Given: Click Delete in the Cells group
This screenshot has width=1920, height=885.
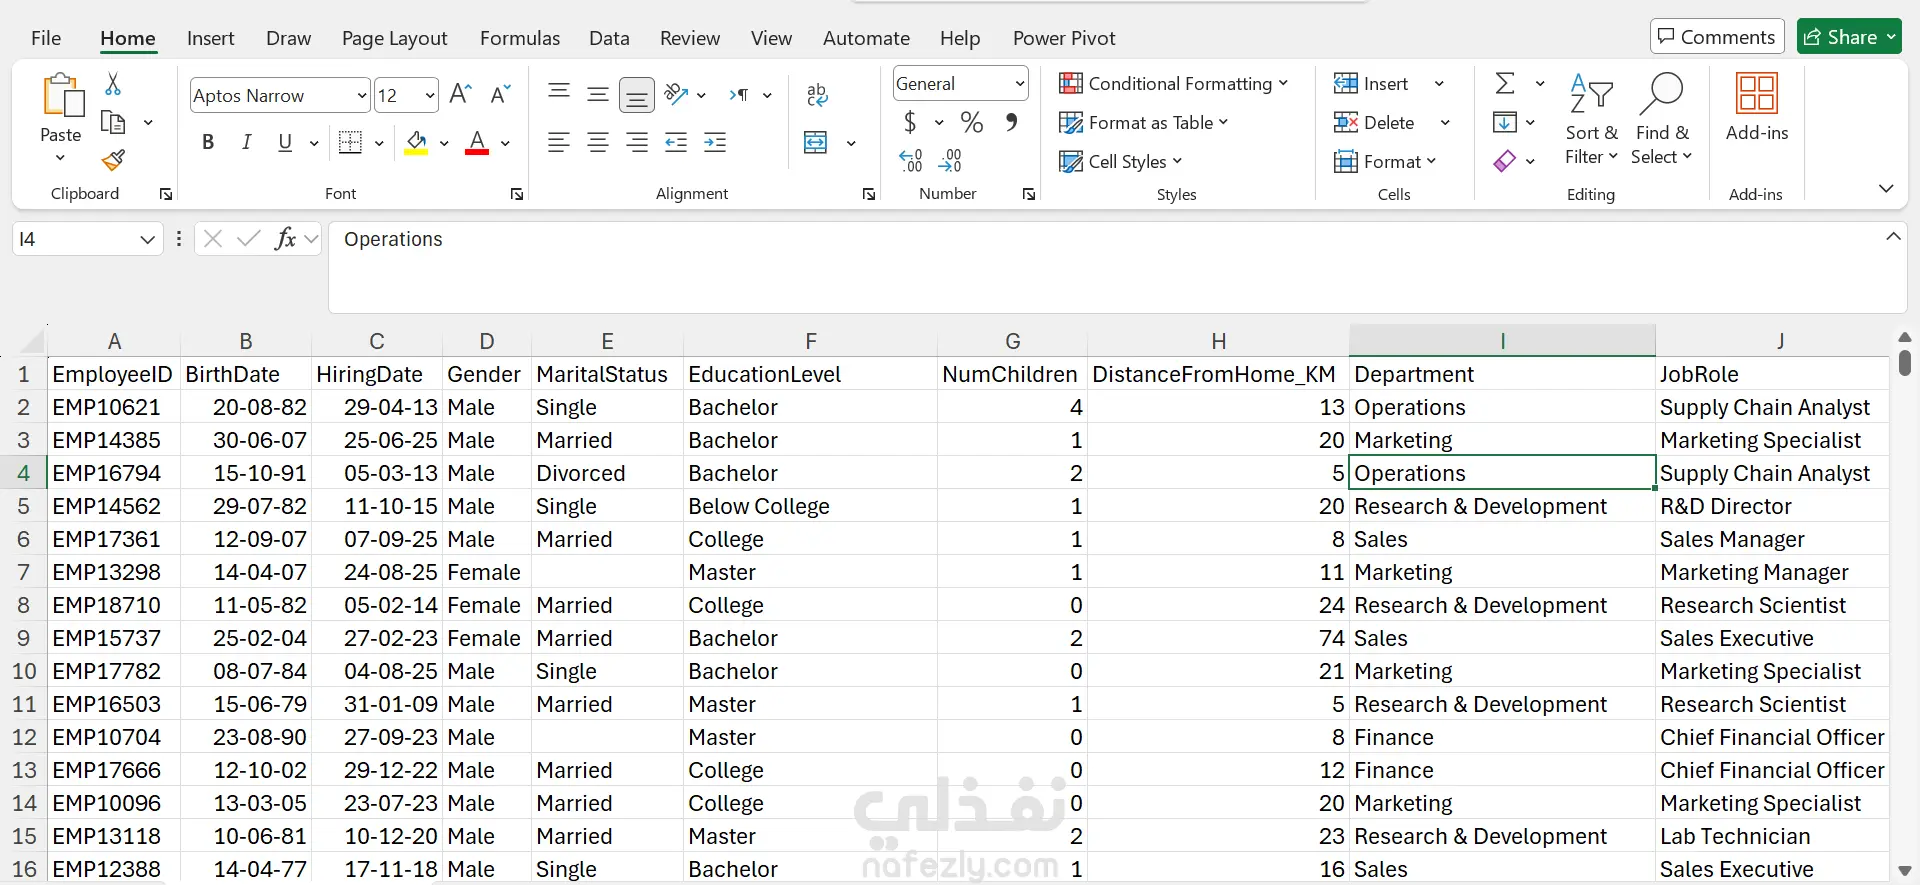Looking at the screenshot, I should 1374,123.
